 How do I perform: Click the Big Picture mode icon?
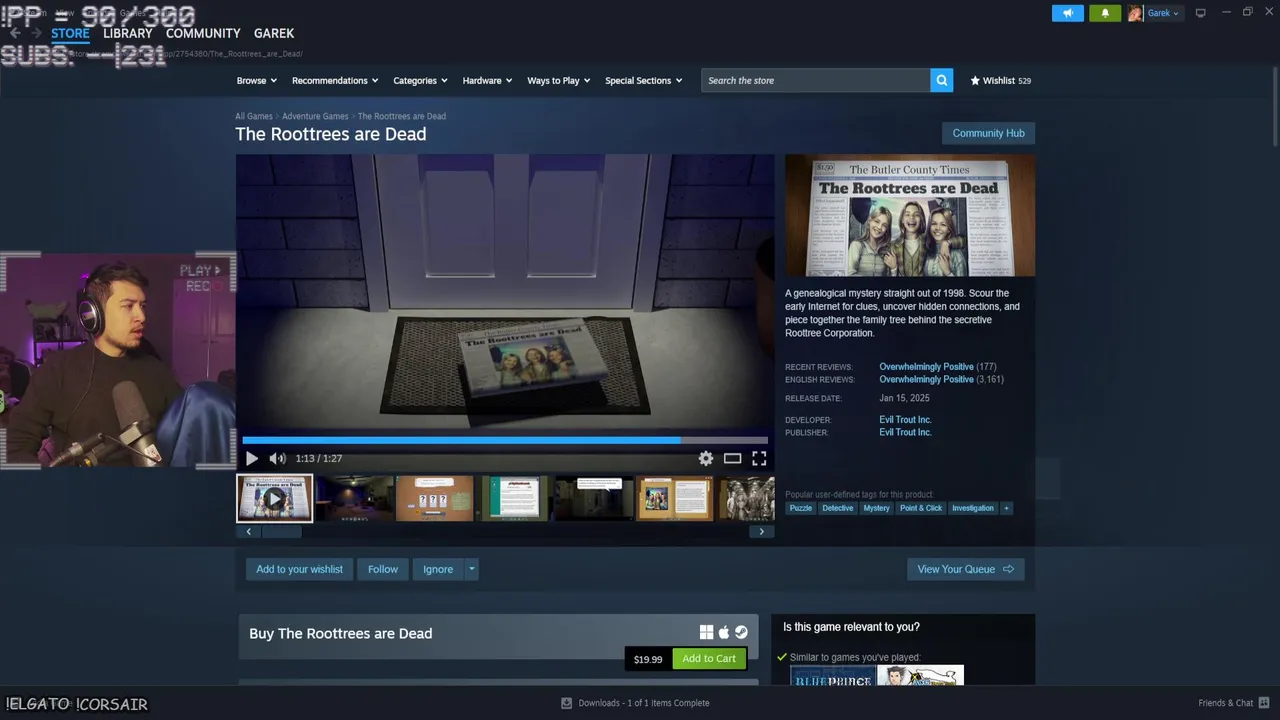[1200, 13]
